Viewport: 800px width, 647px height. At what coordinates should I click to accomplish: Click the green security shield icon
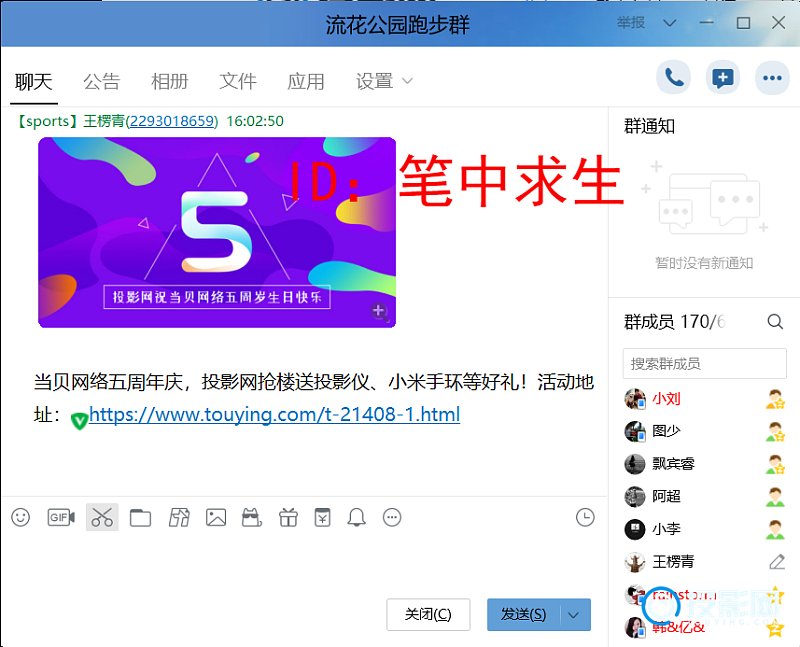[79, 420]
